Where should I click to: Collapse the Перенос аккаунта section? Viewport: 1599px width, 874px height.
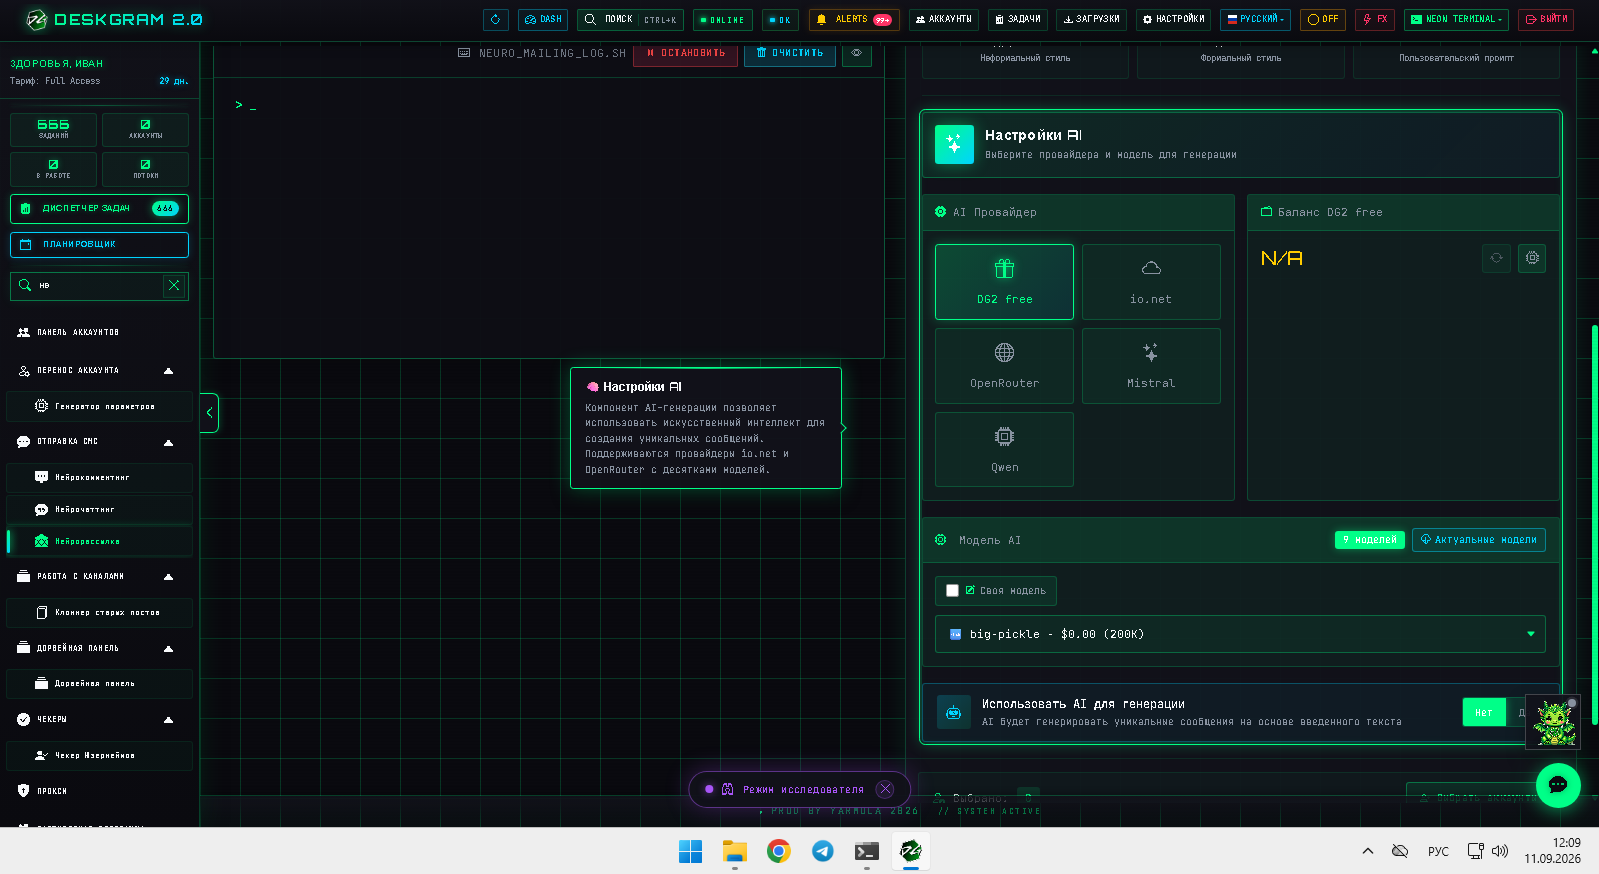168,371
